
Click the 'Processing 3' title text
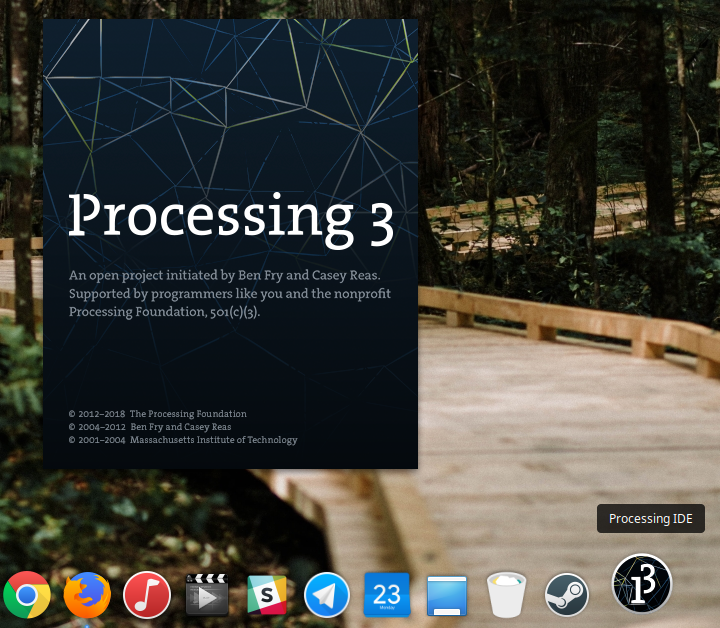(231, 219)
